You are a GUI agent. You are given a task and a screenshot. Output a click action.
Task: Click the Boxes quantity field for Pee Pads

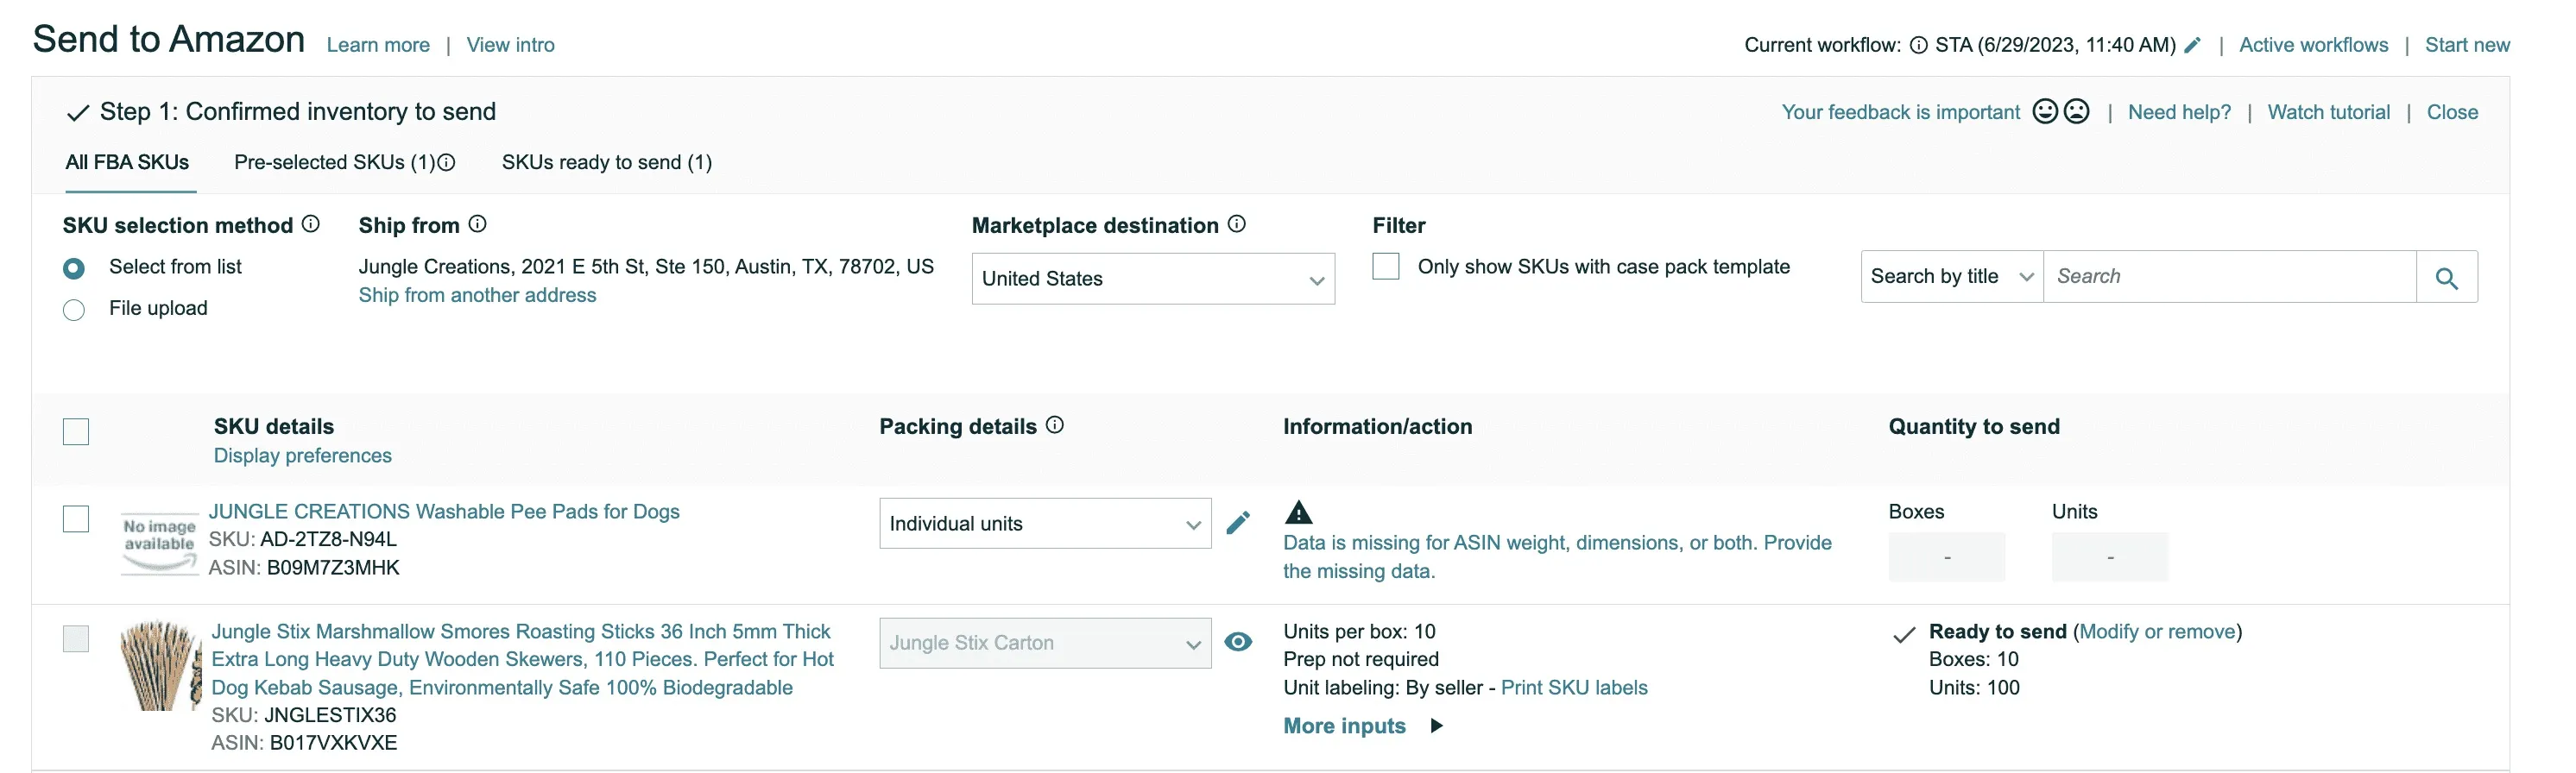1946,557
